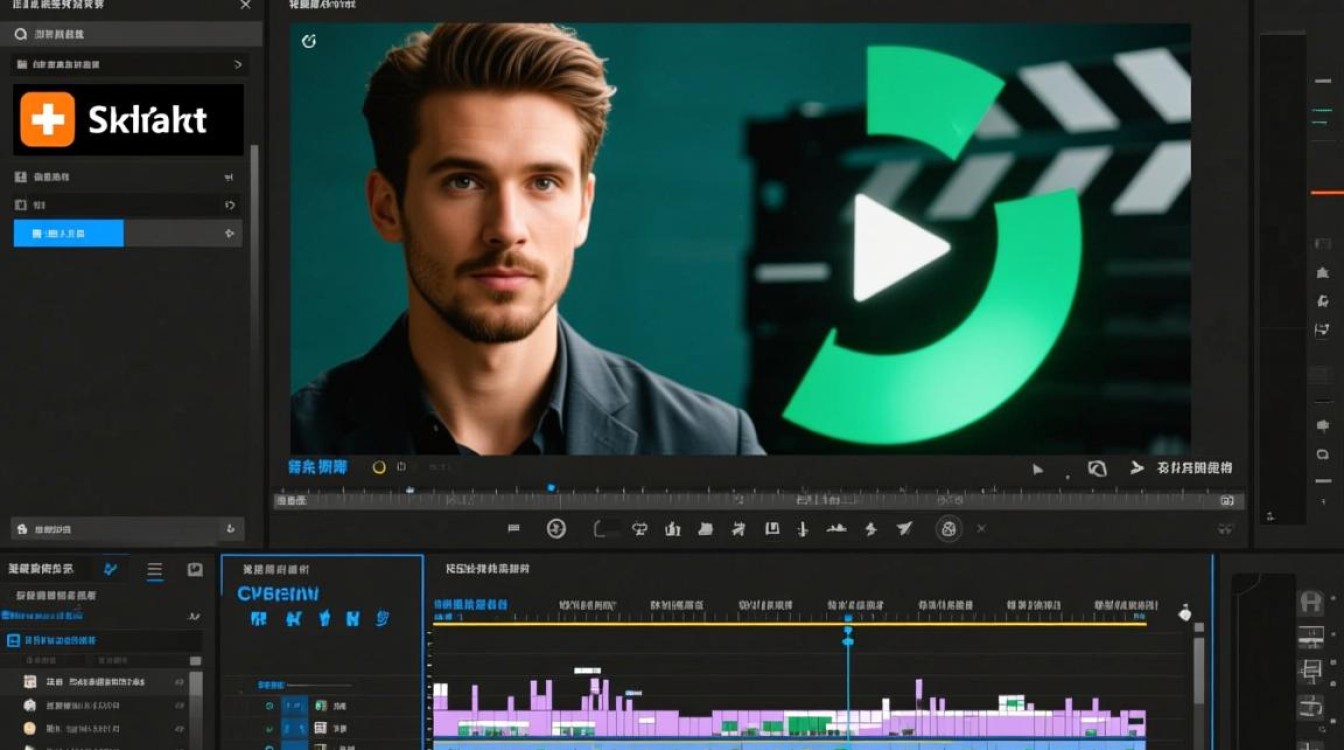Click the large white play button in the preview

click(x=900, y=248)
